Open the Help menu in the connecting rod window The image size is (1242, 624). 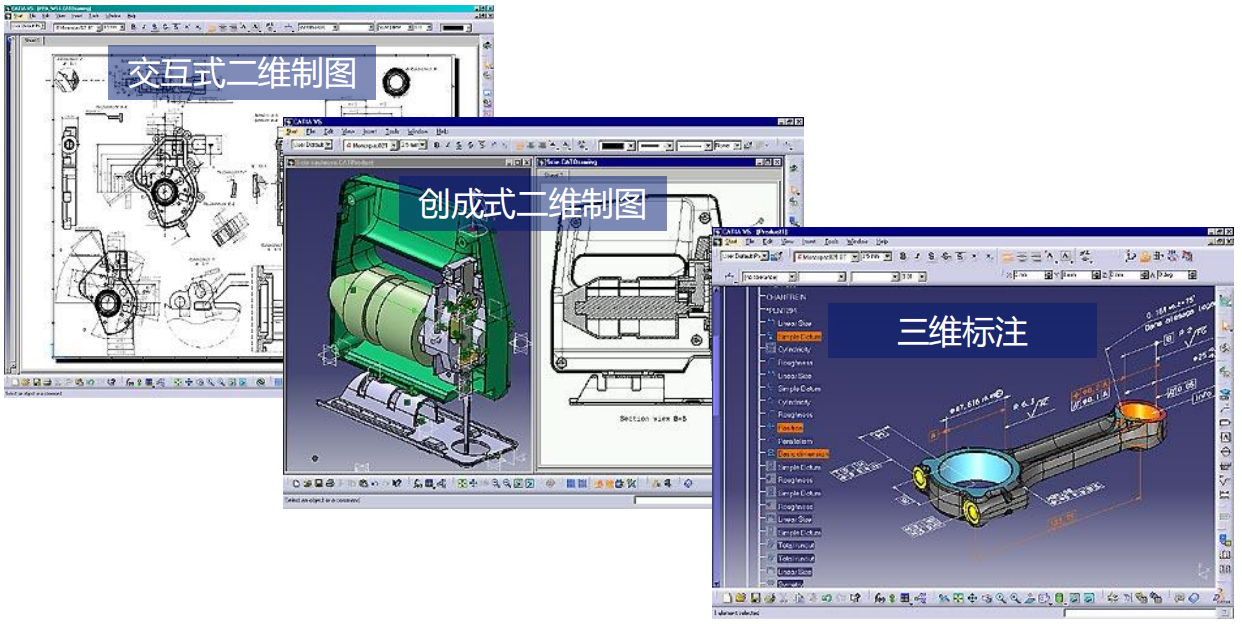click(x=882, y=241)
